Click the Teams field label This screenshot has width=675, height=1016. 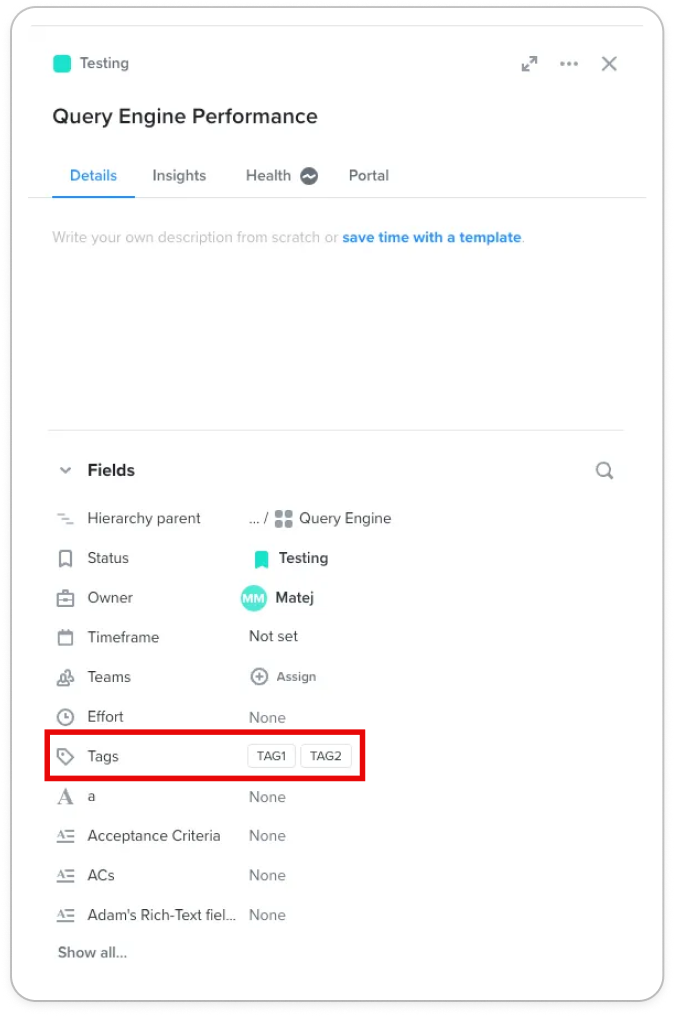(109, 677)
